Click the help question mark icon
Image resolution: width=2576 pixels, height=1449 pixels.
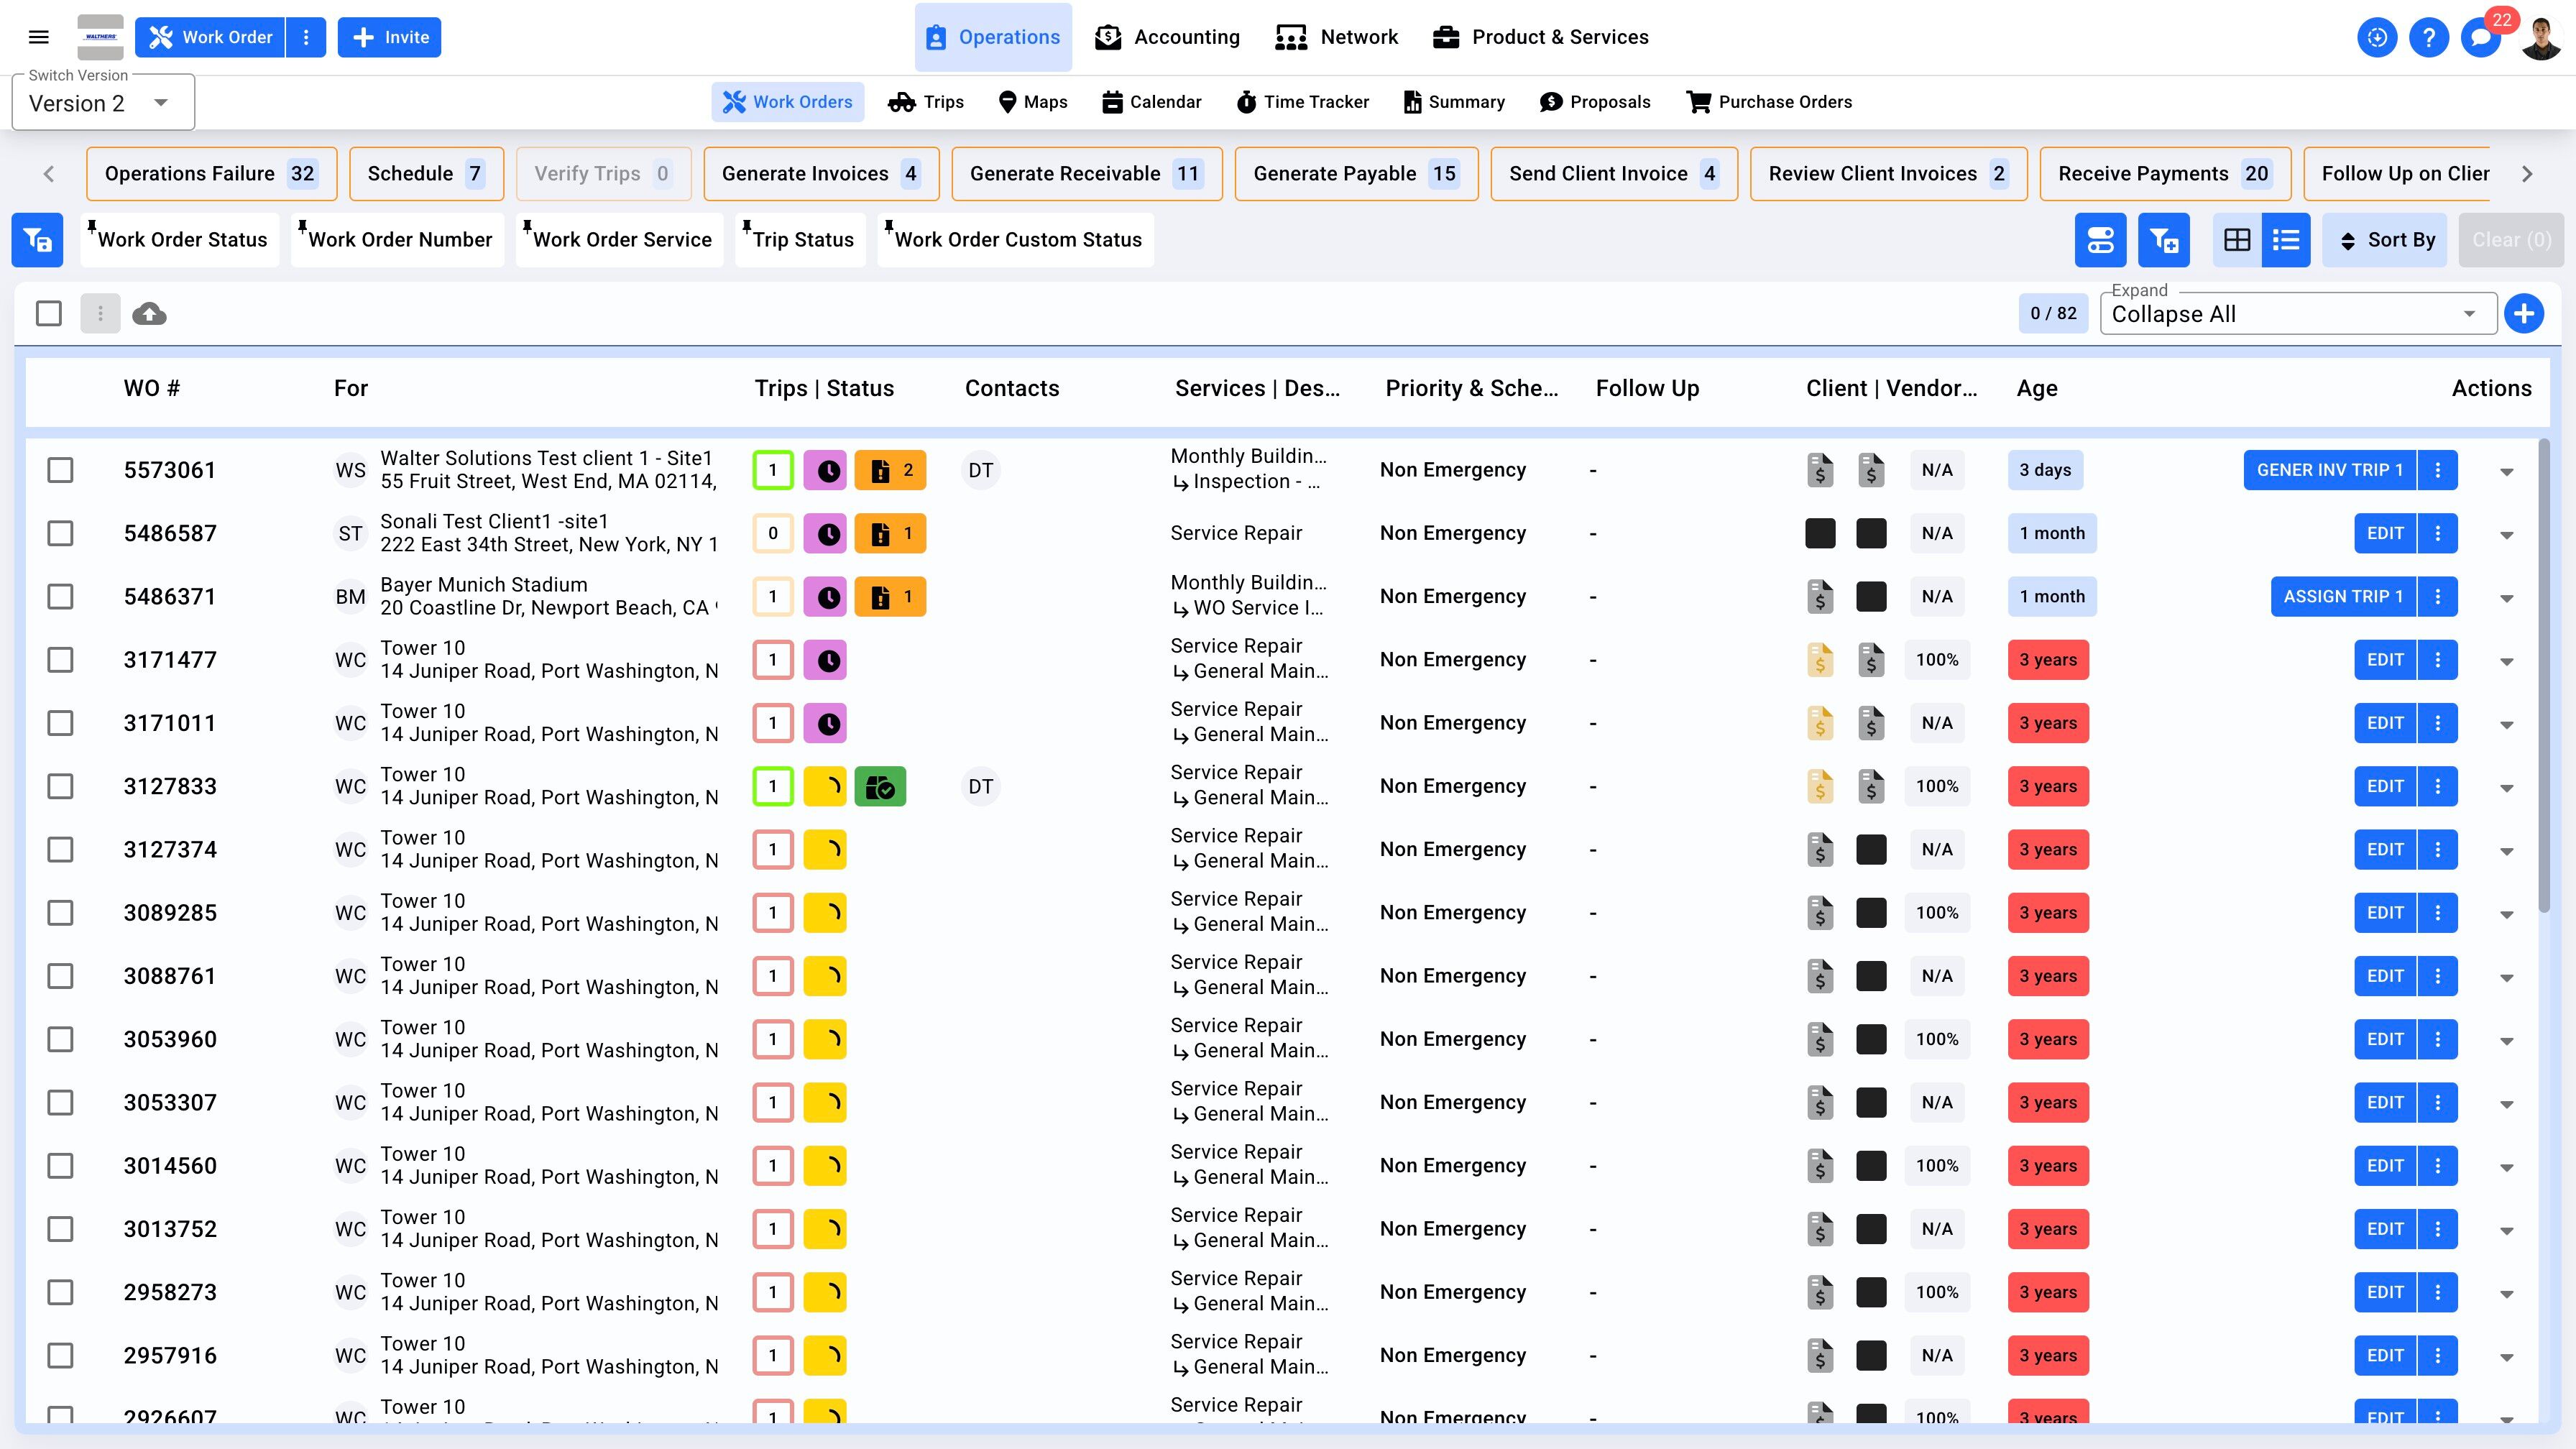[x=2428, y=38]
